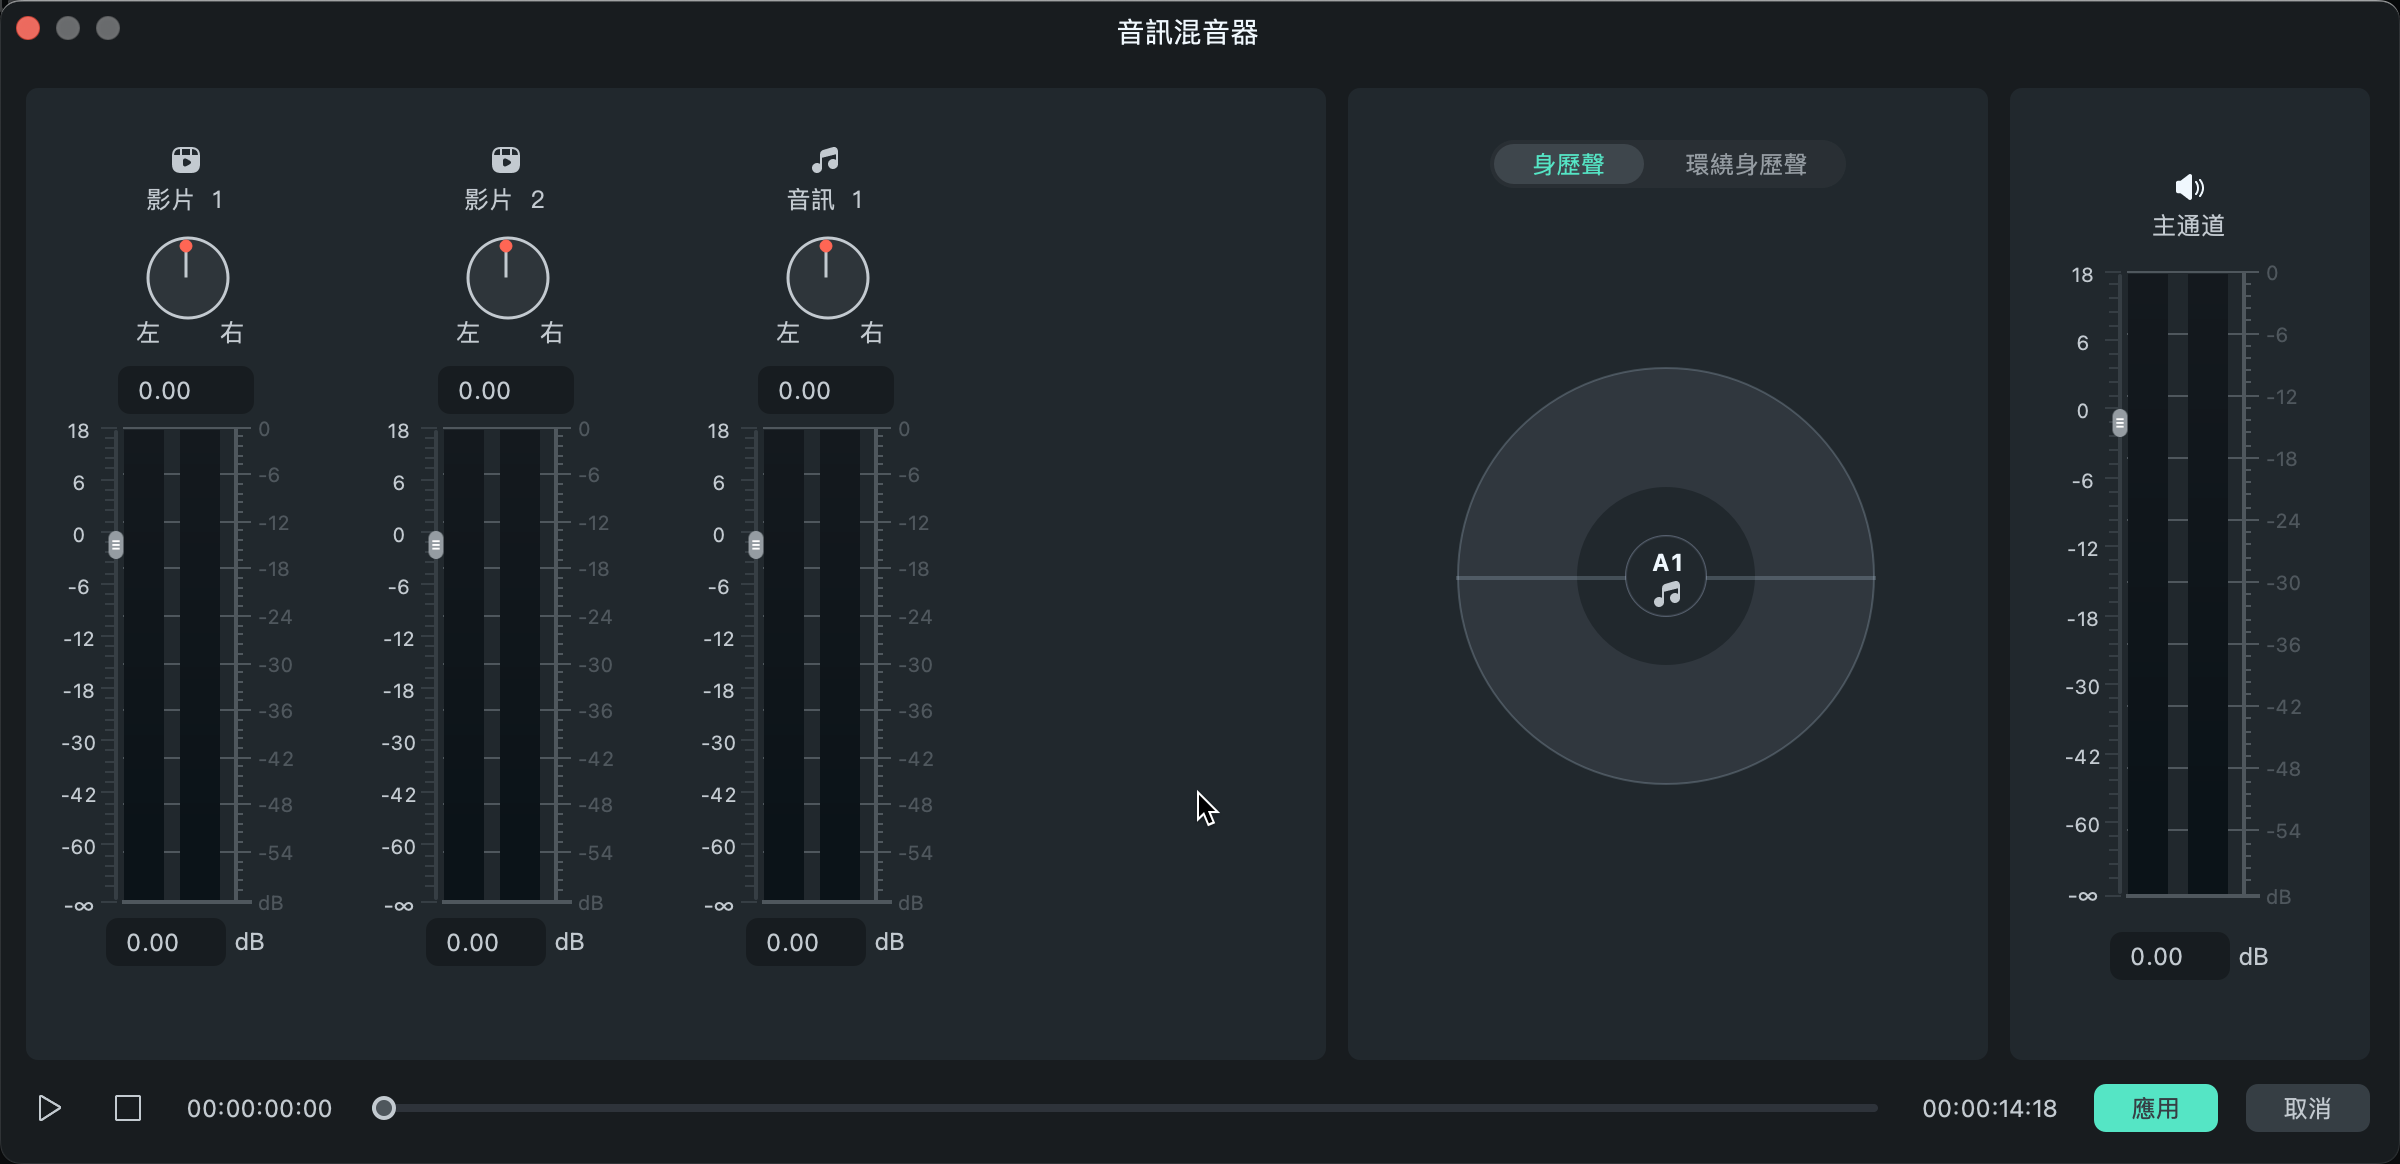The width and height of the screenshot is (2400, 1164).
Task: Click the 主通道 speaker icon
Action: pyautogui.click(x=2189, y=187)
